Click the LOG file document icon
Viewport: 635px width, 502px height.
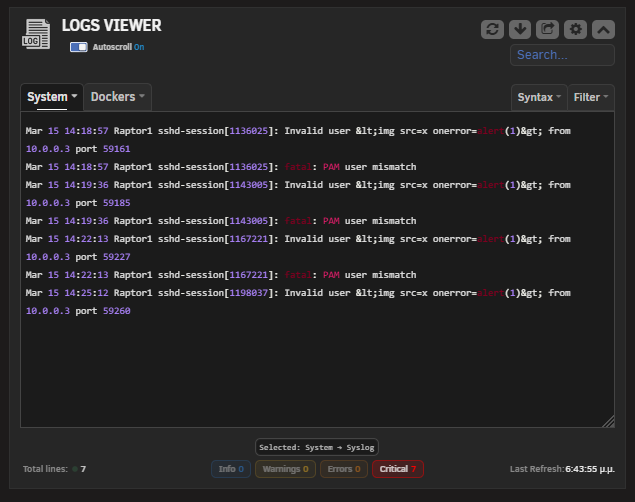(36, 34)
